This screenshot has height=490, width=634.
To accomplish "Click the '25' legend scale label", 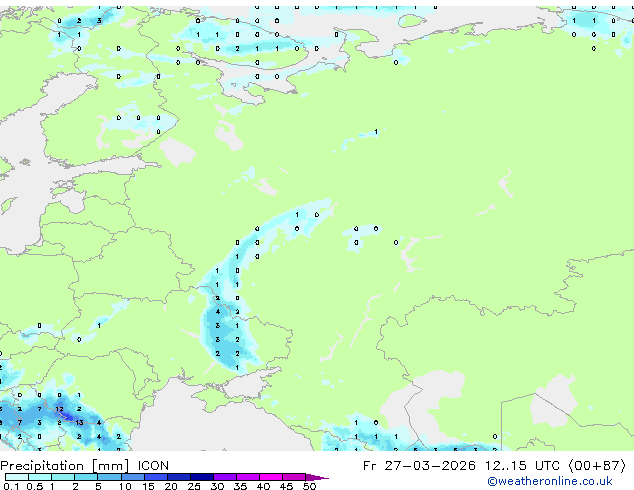I will click(194, 486).
